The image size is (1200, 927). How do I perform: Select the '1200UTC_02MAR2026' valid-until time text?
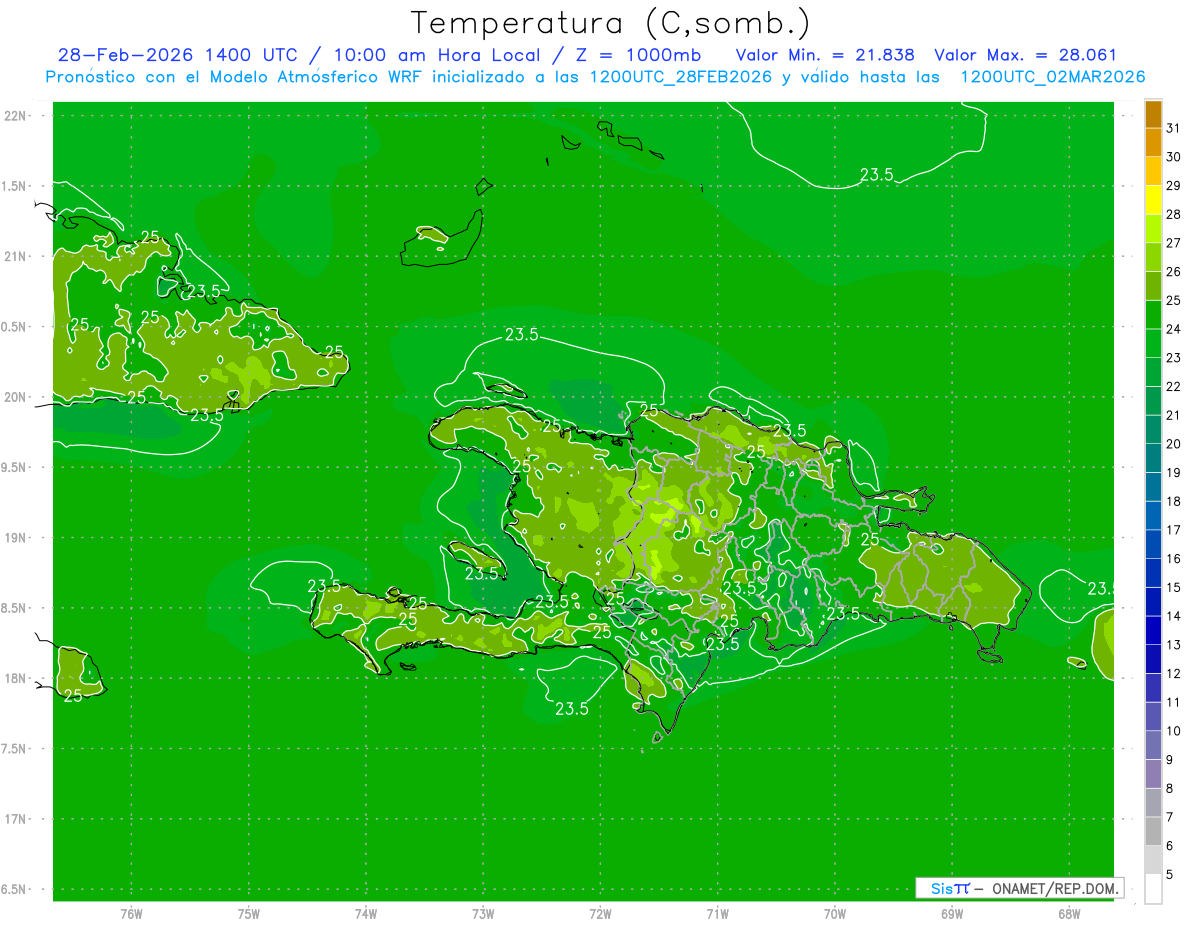(1052, 77)
